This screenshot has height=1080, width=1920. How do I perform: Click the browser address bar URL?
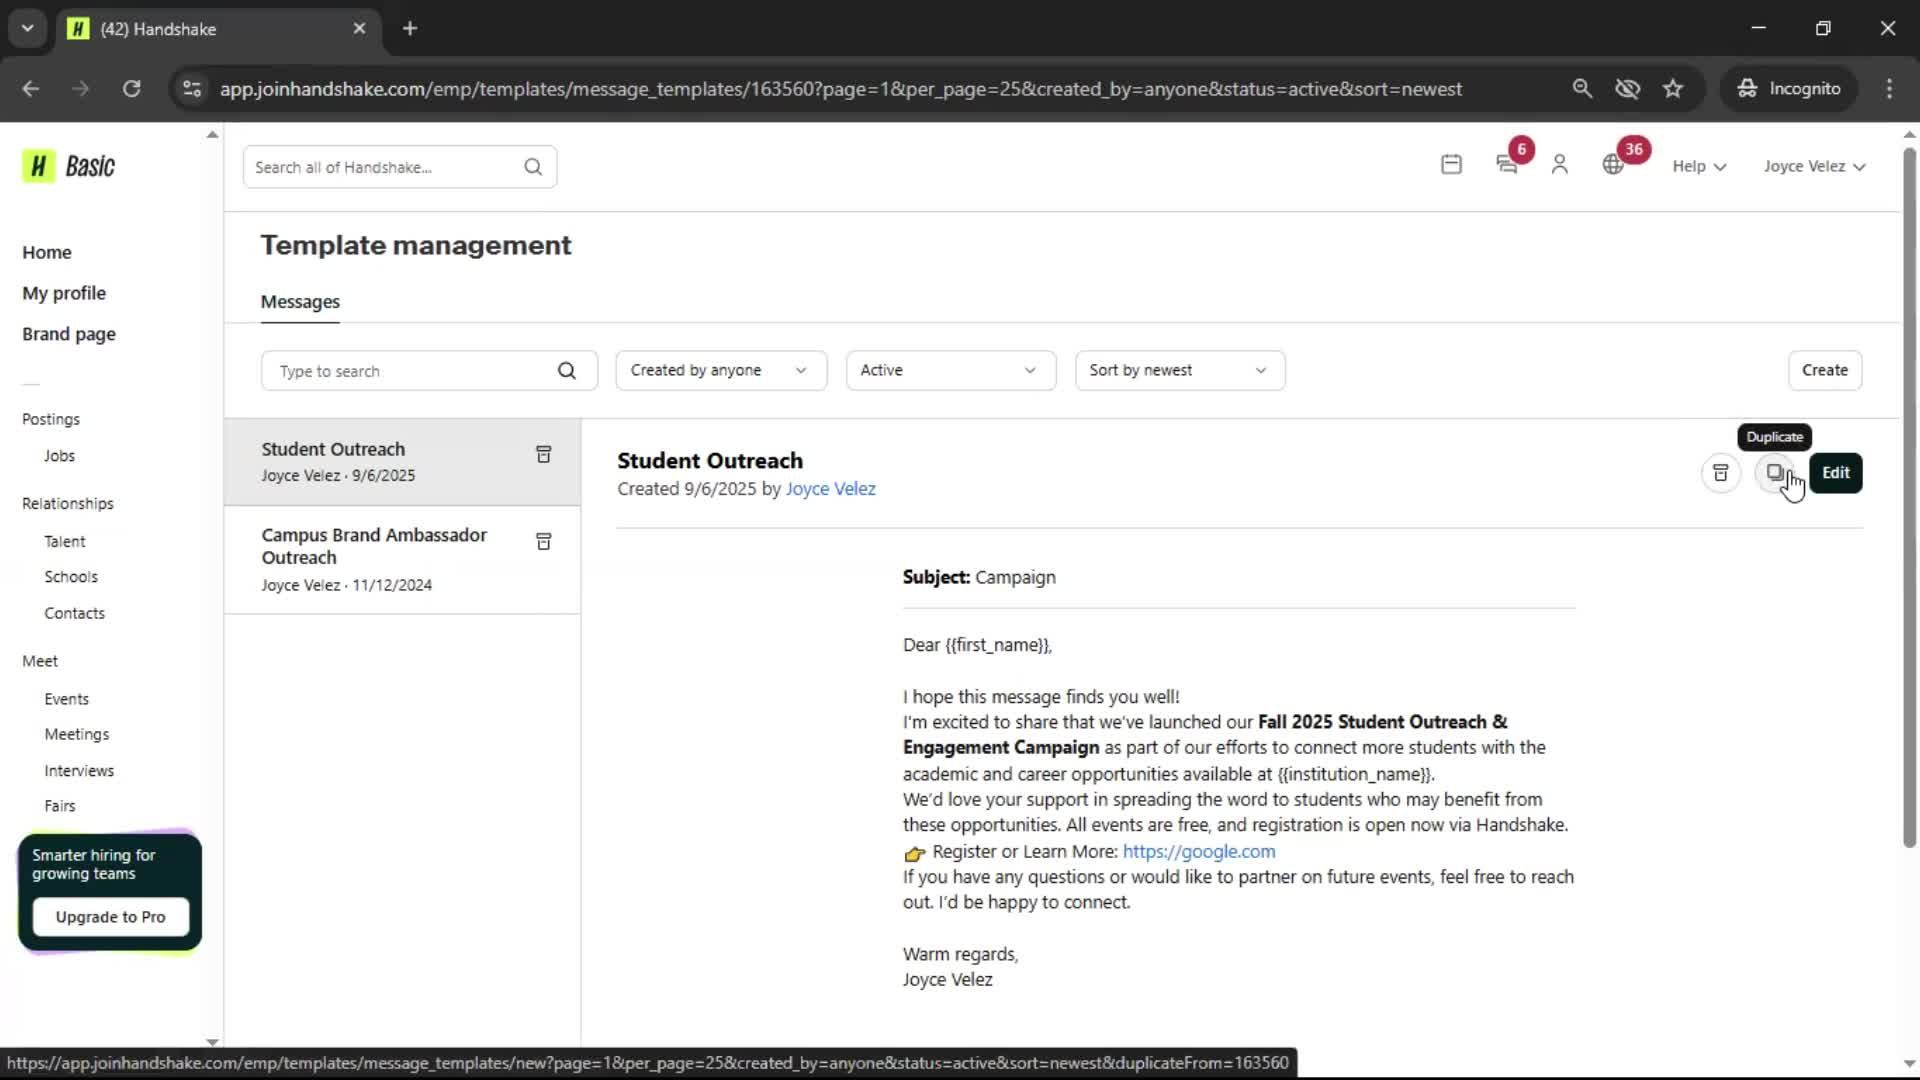pyautogui.click(x=840, y=89)
